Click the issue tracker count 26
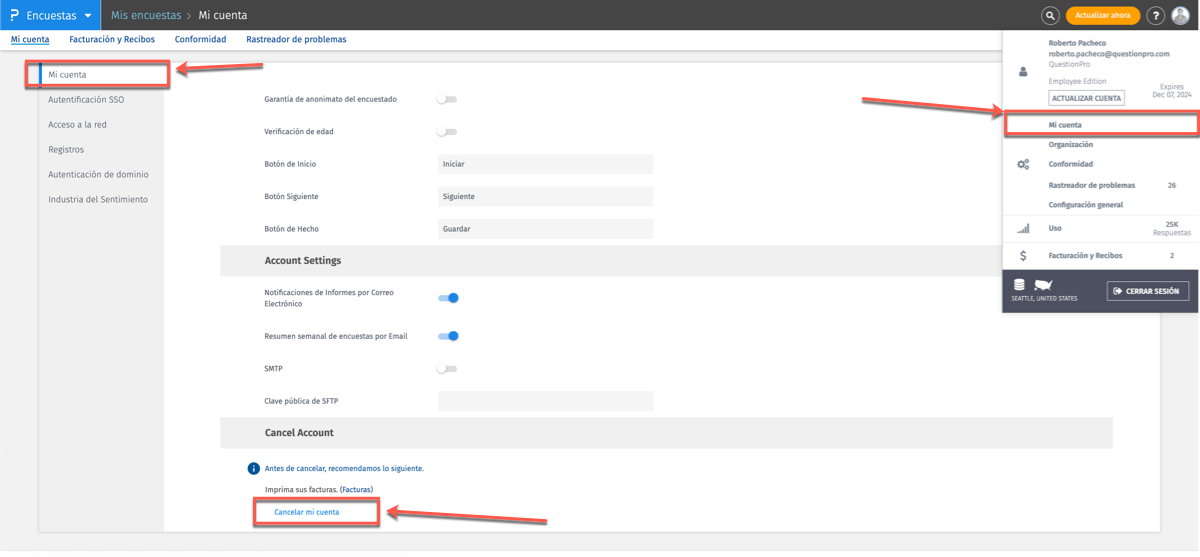The width and height of the screenshot is (1200, 557). (1172, 185)
